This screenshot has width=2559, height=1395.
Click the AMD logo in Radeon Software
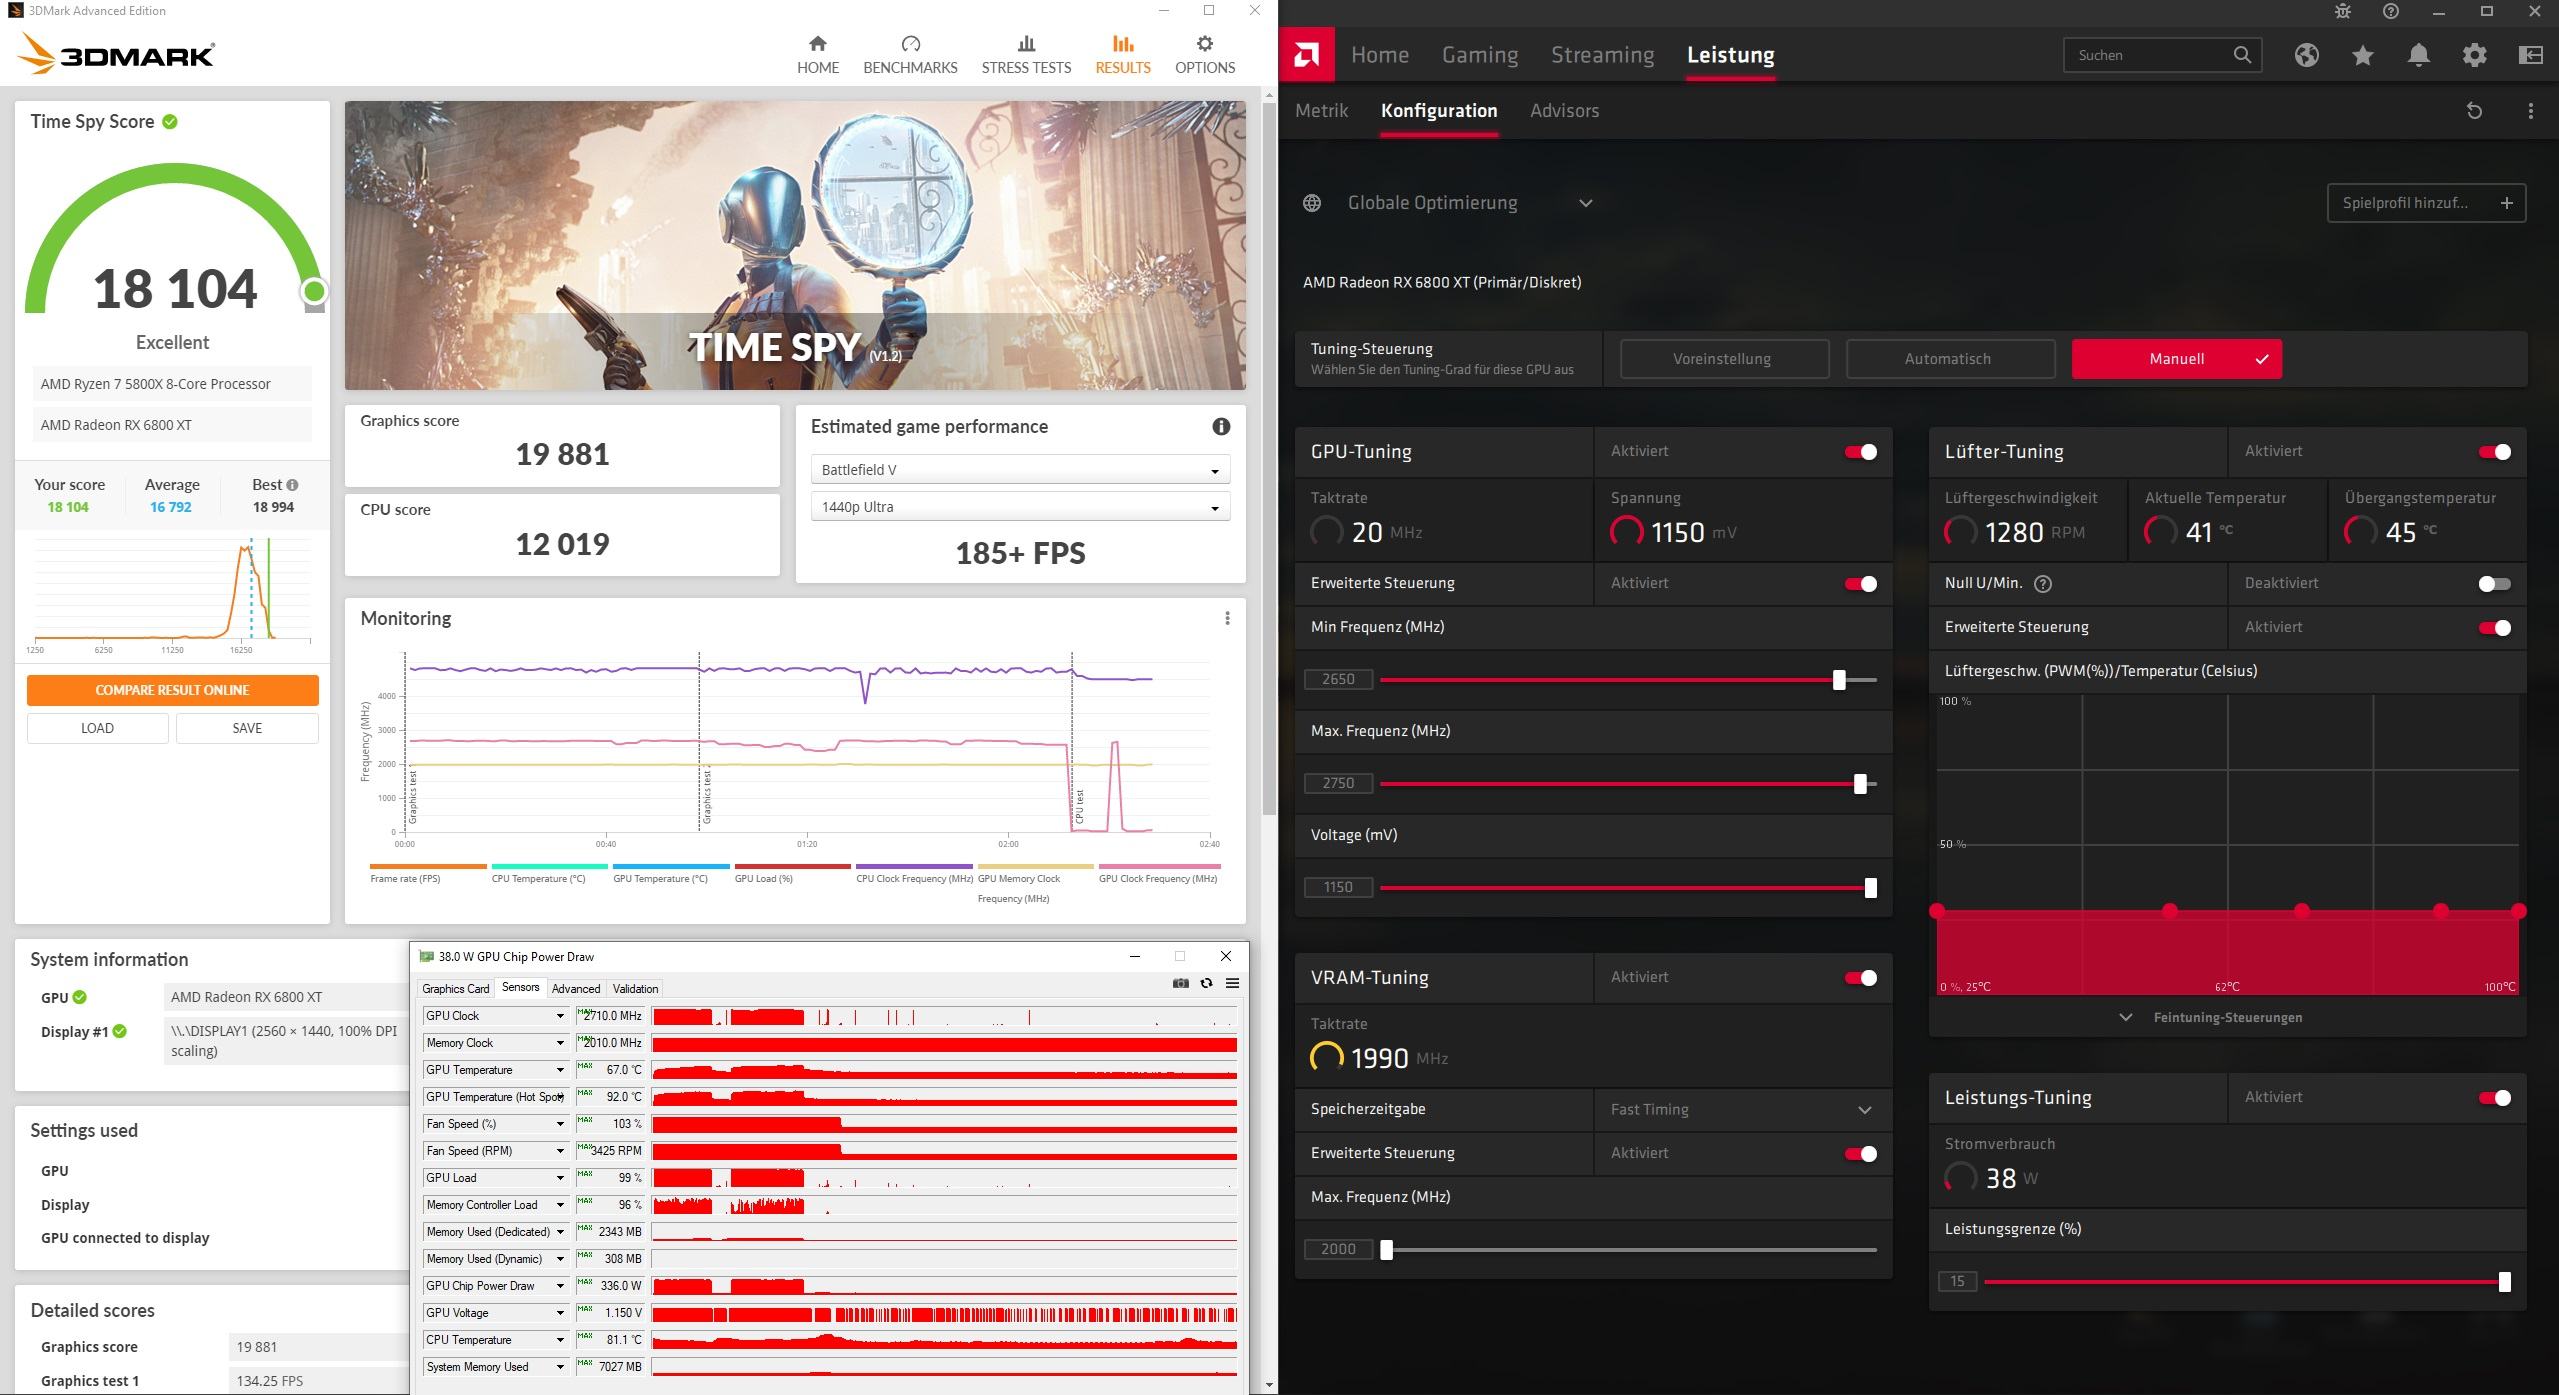pos(1306,55)
